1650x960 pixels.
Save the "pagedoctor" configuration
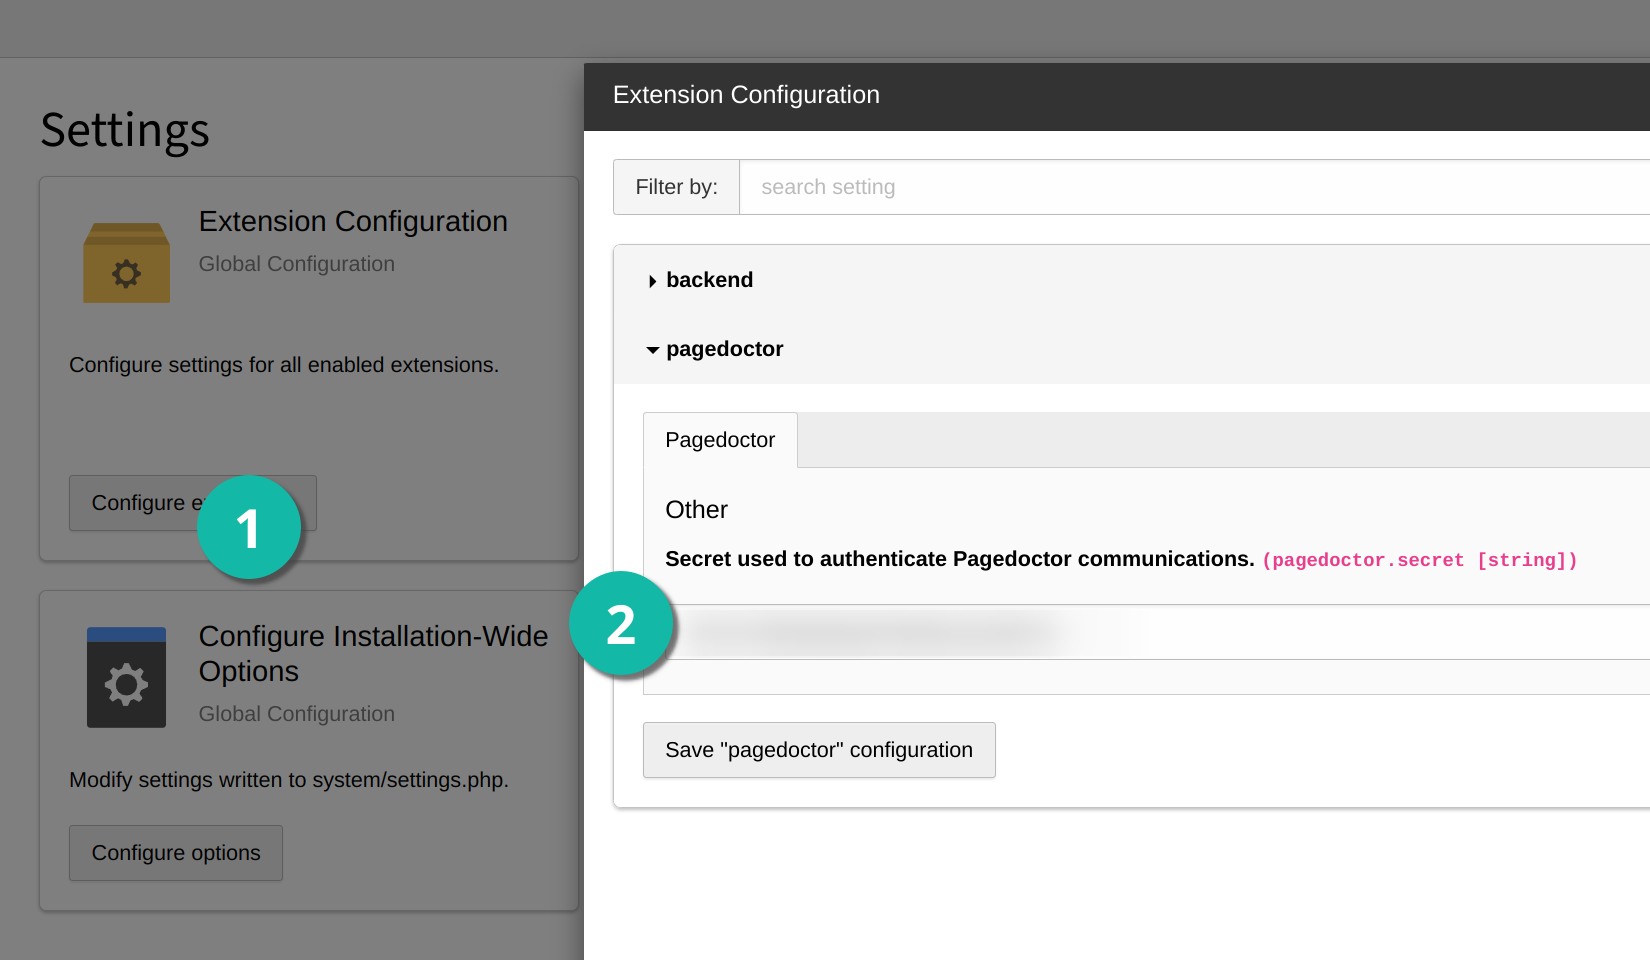[819, 750]
